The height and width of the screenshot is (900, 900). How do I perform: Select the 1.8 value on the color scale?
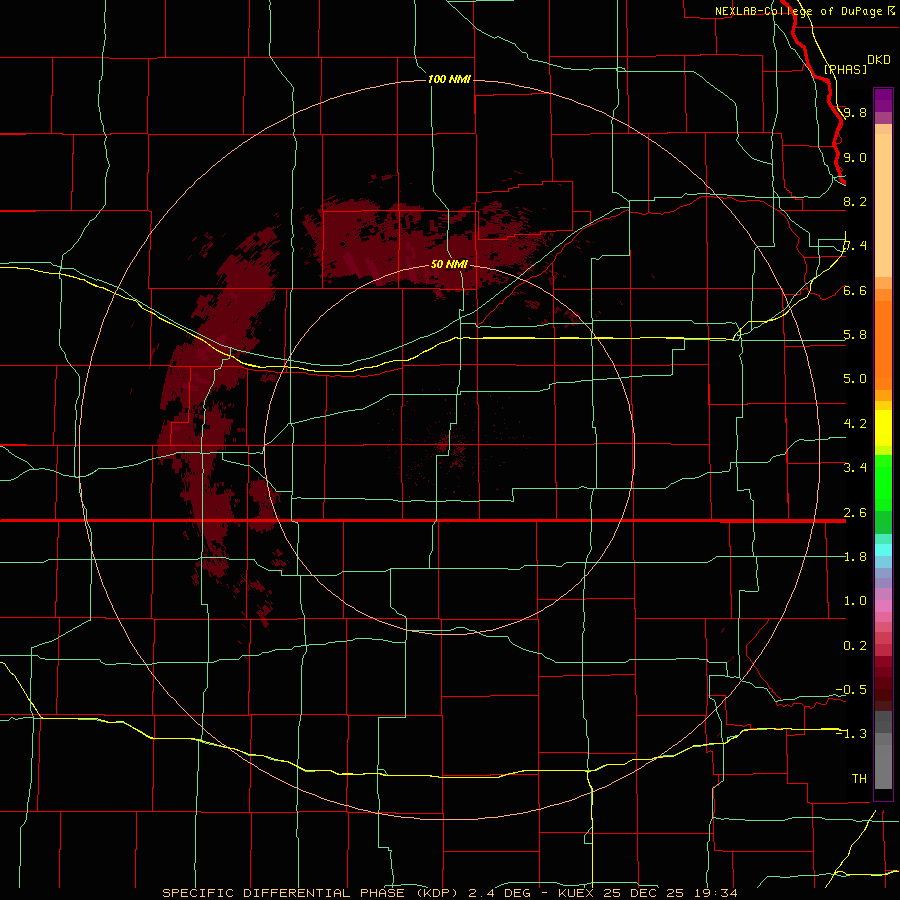click(855, 557)
